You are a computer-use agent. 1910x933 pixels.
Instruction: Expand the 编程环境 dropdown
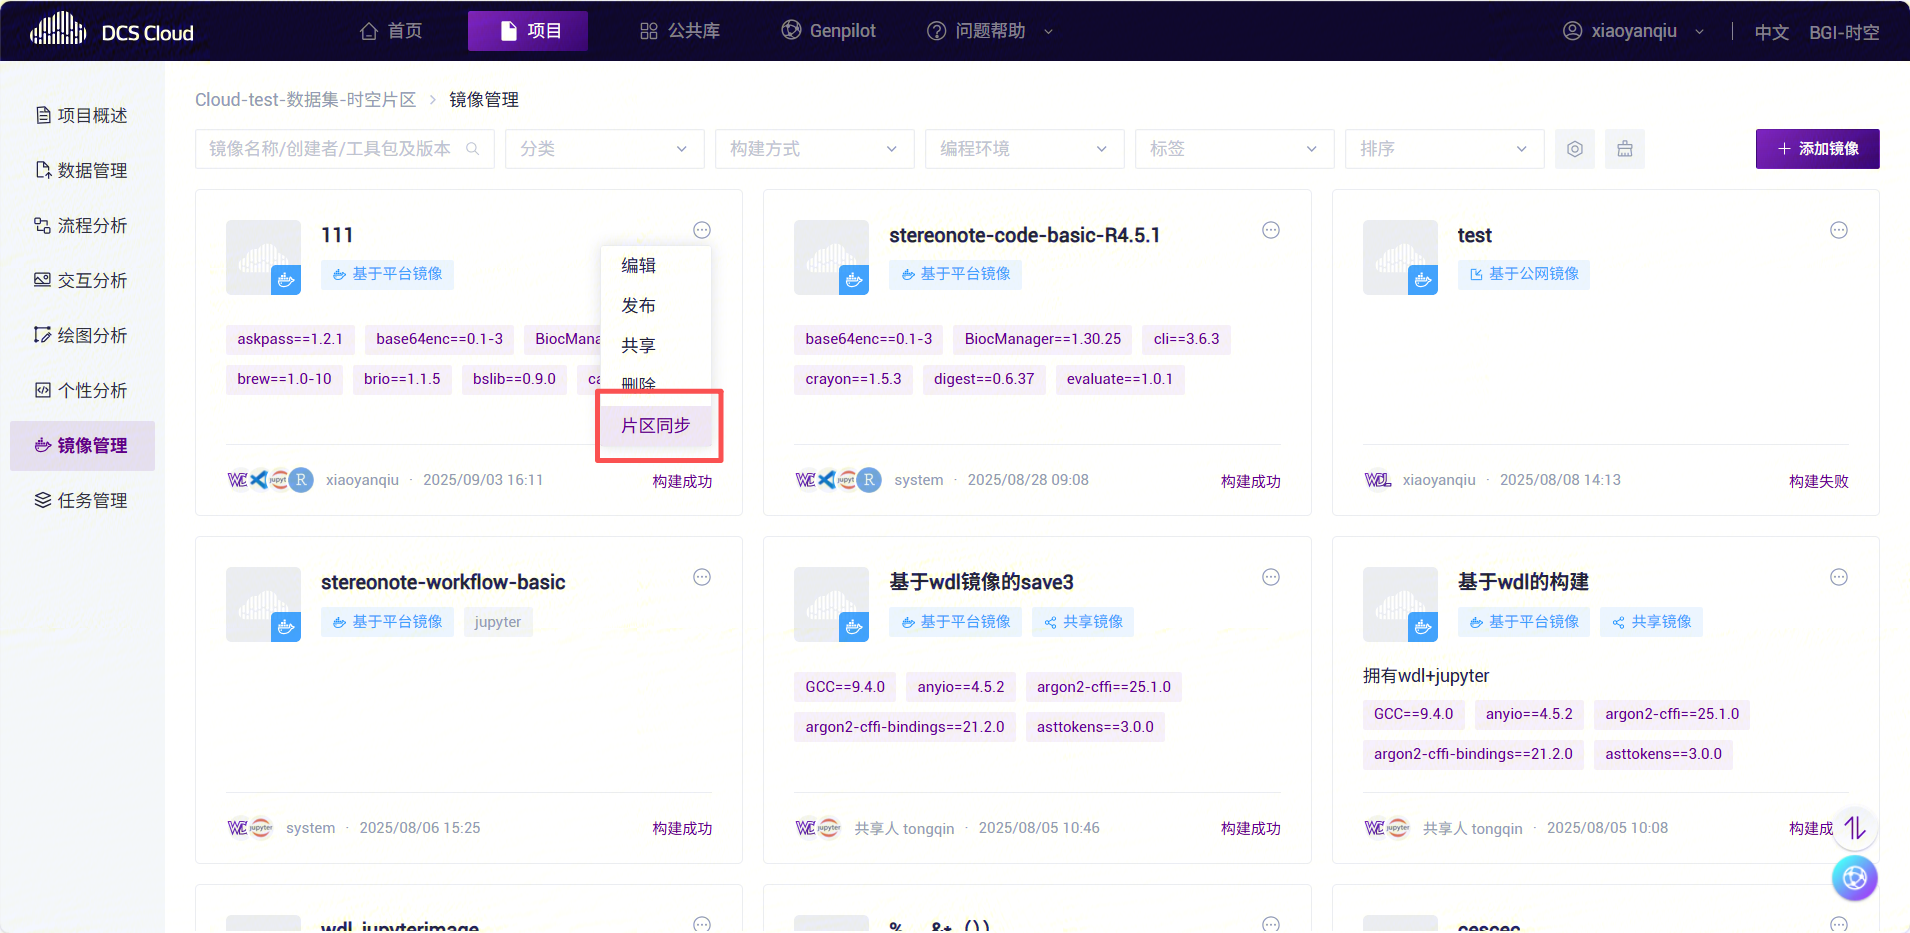[1024, 149]
